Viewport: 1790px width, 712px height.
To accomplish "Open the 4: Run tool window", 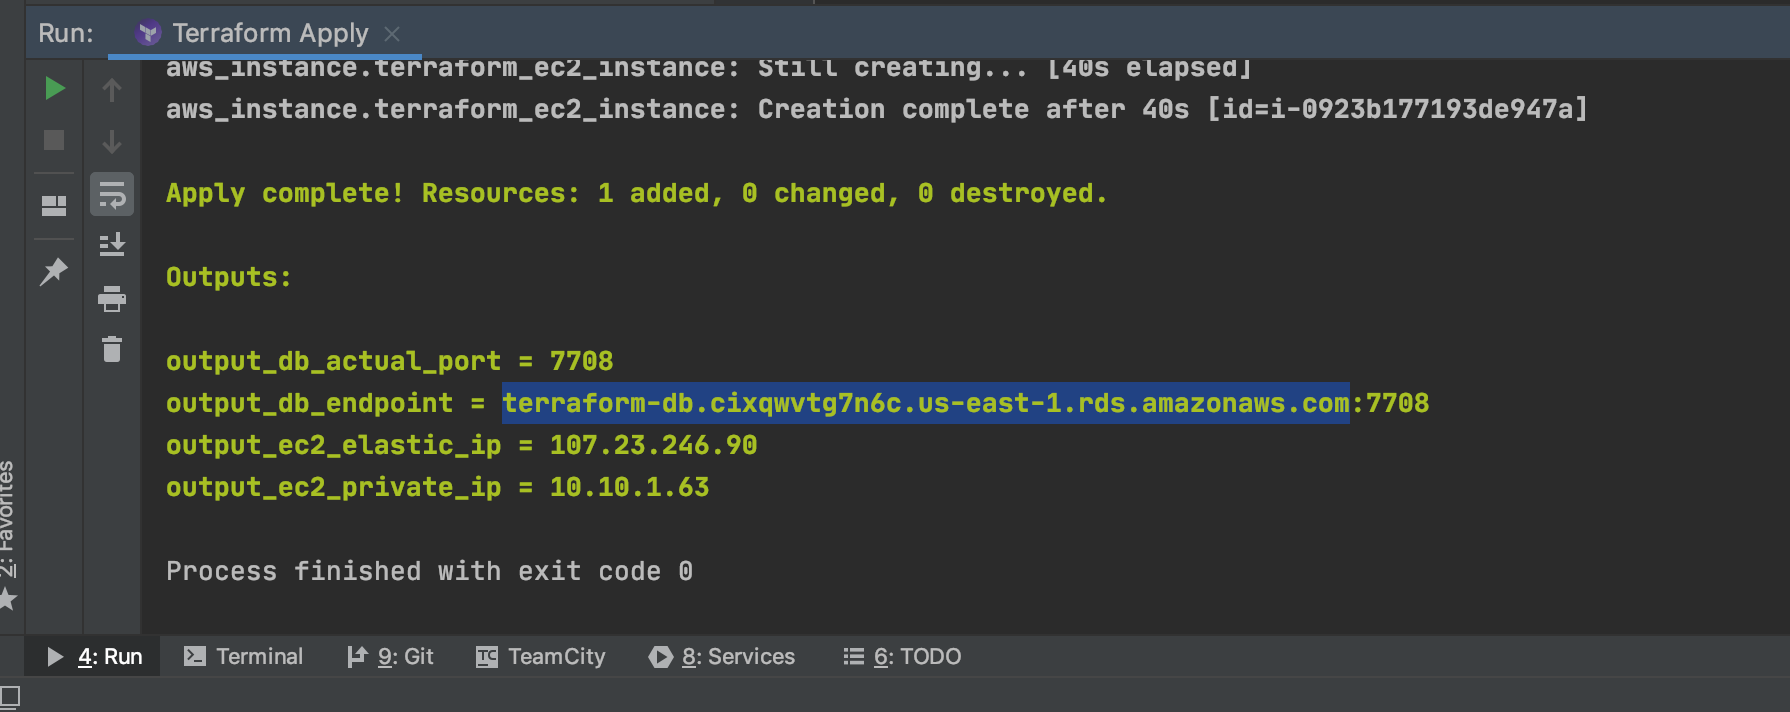I will [95, 656].
